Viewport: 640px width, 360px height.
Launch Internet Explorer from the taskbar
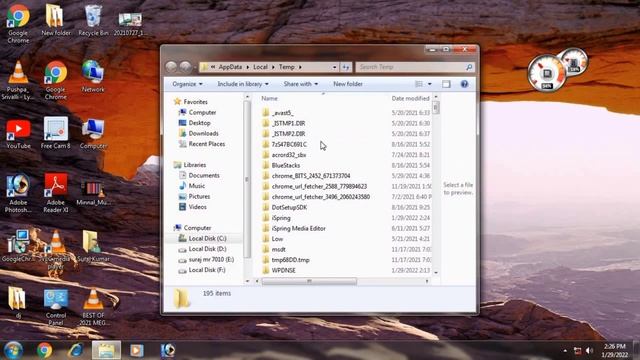(76, 350)
